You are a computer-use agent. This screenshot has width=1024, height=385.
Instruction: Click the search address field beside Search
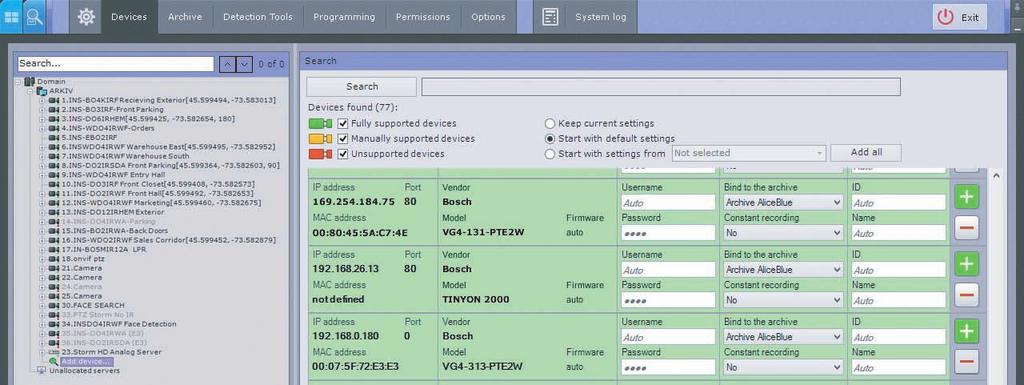pyautogui.click(x=661, y=87)
